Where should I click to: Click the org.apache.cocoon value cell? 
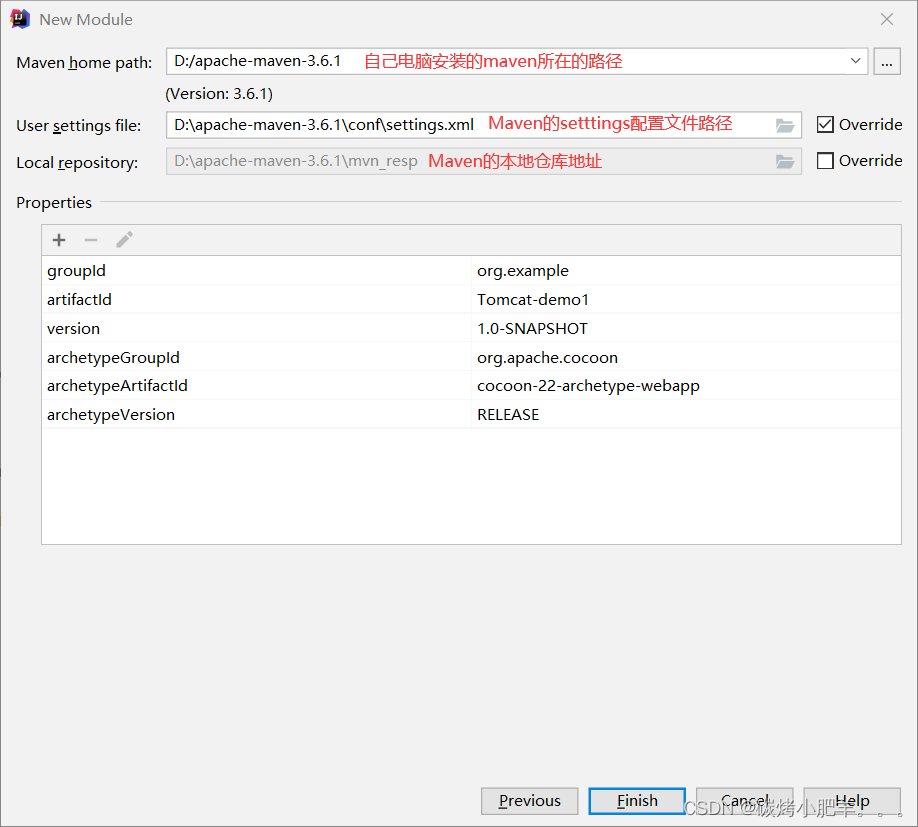686,357
